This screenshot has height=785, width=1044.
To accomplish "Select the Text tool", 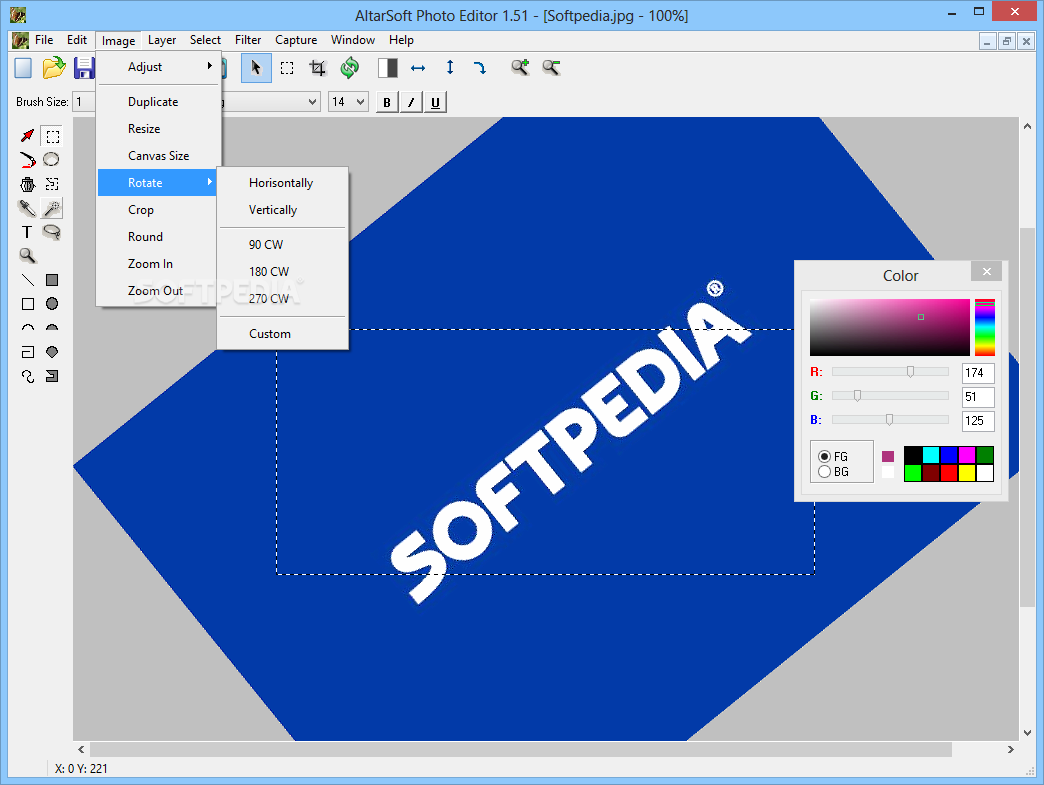I will [27, 232].
